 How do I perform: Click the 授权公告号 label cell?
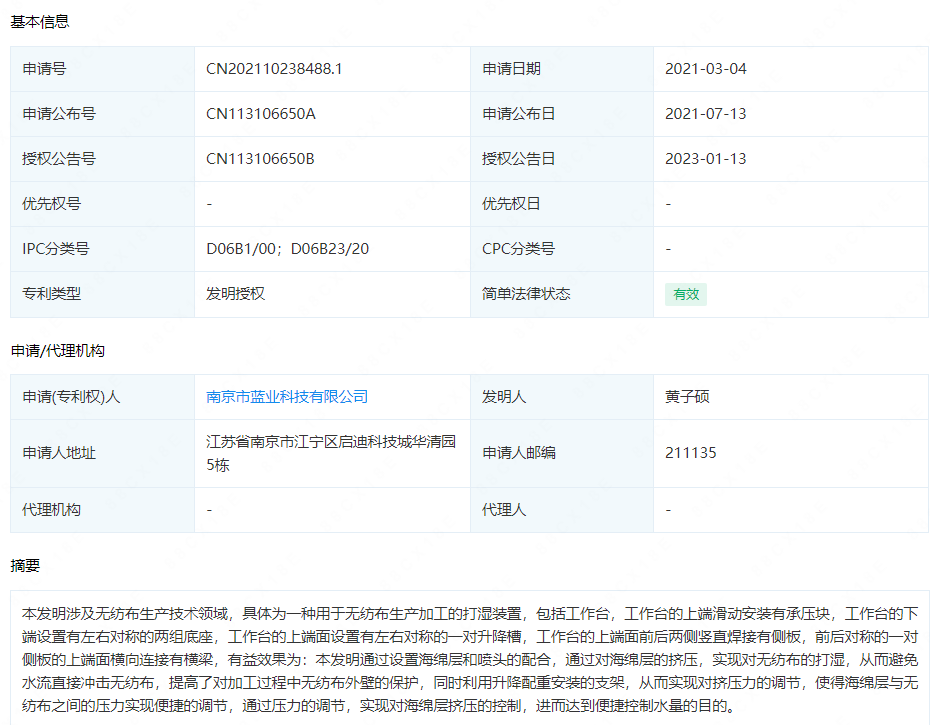coord(102,159)
